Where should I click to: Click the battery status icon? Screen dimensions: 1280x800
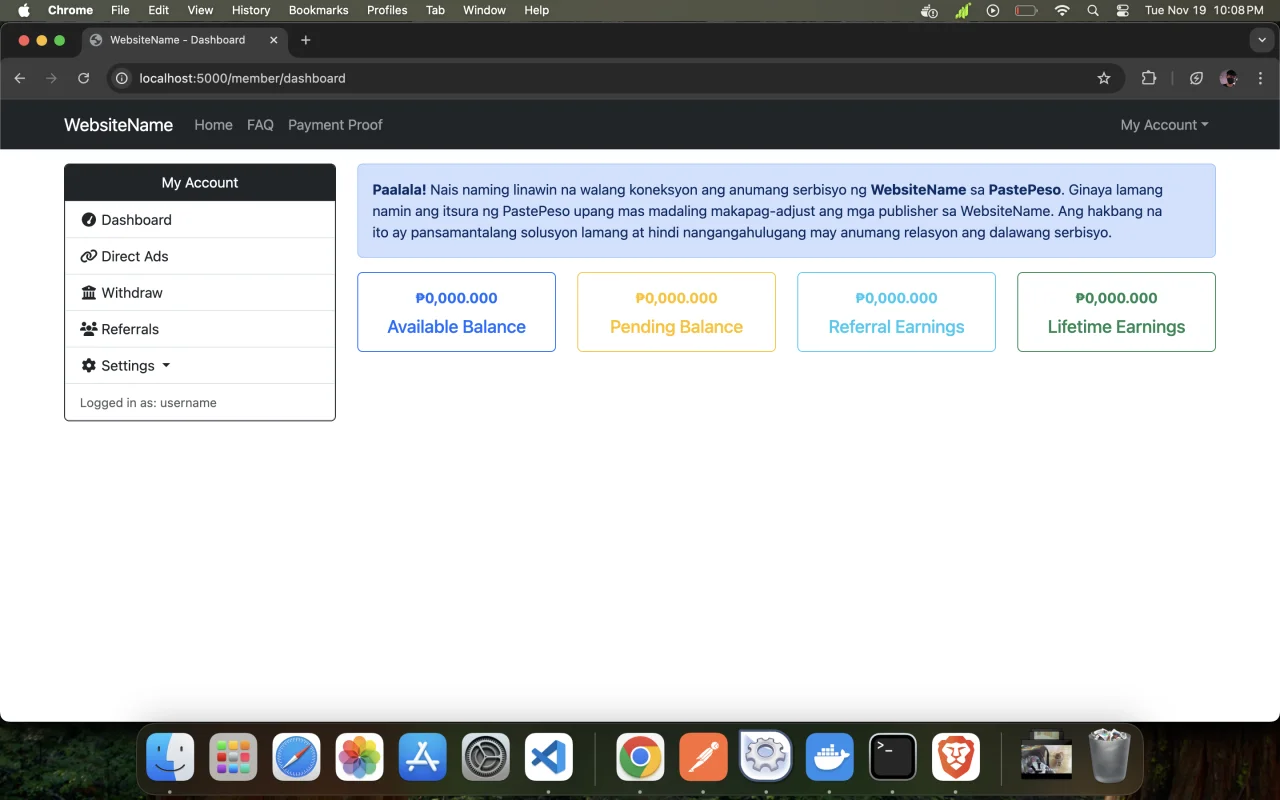(1026, 10)
